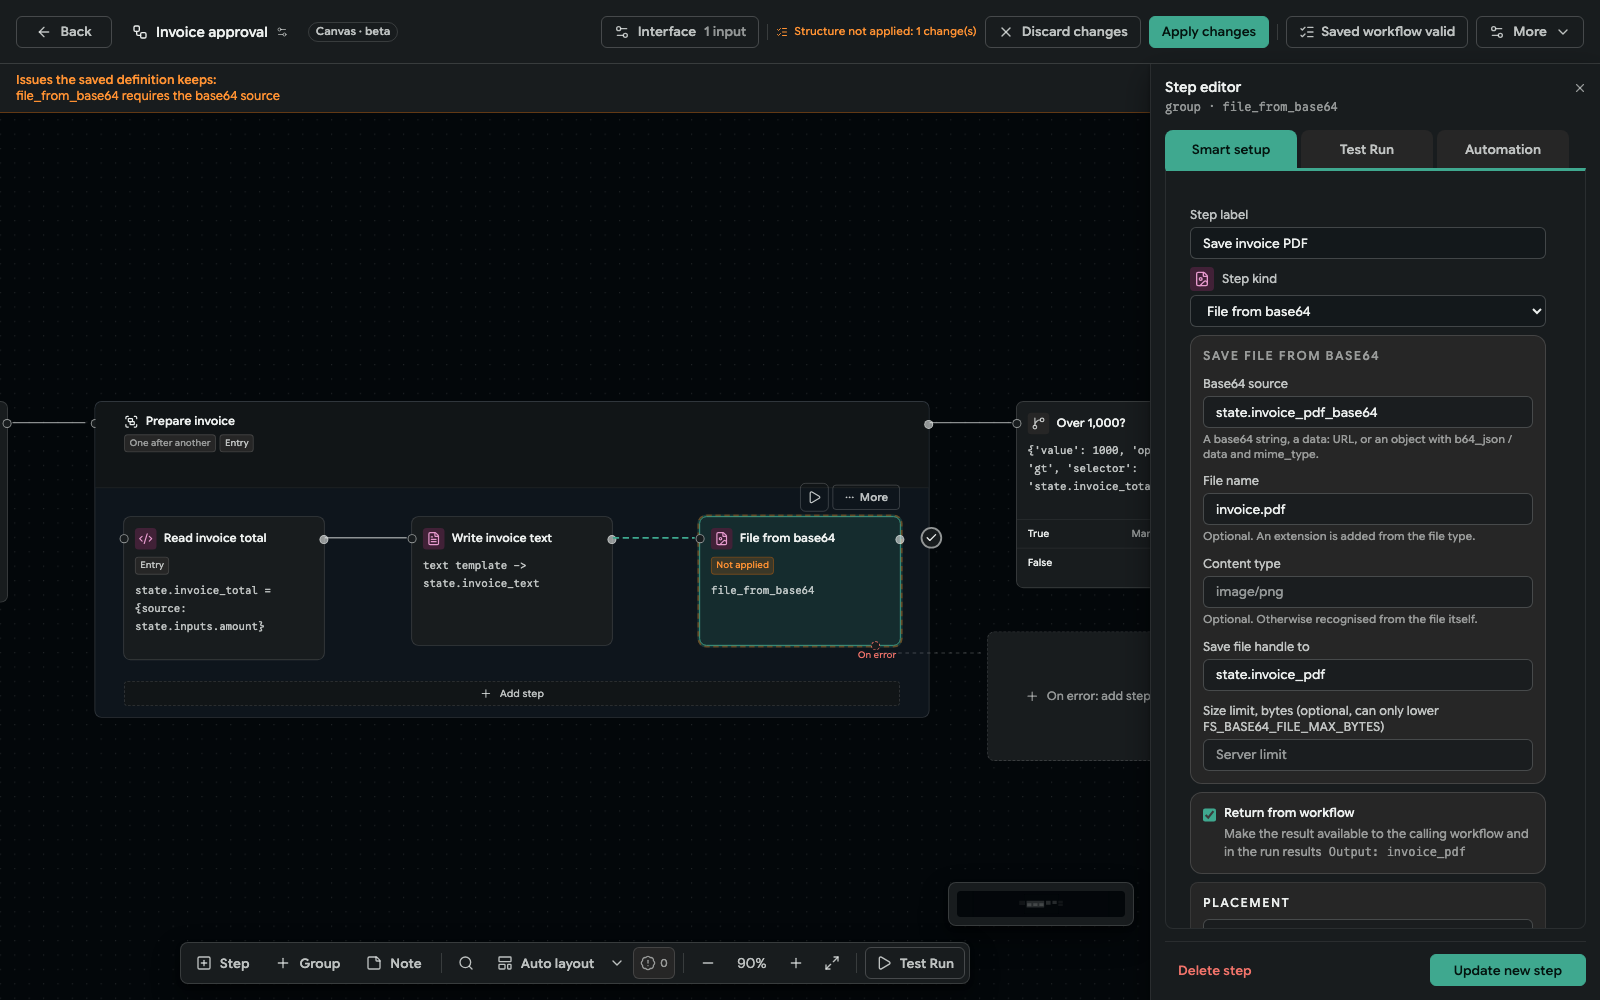The height and width of the screenshot is (1000, 1600).
Task: Open canvas search with magnifier icon
Action: point(466,963)
